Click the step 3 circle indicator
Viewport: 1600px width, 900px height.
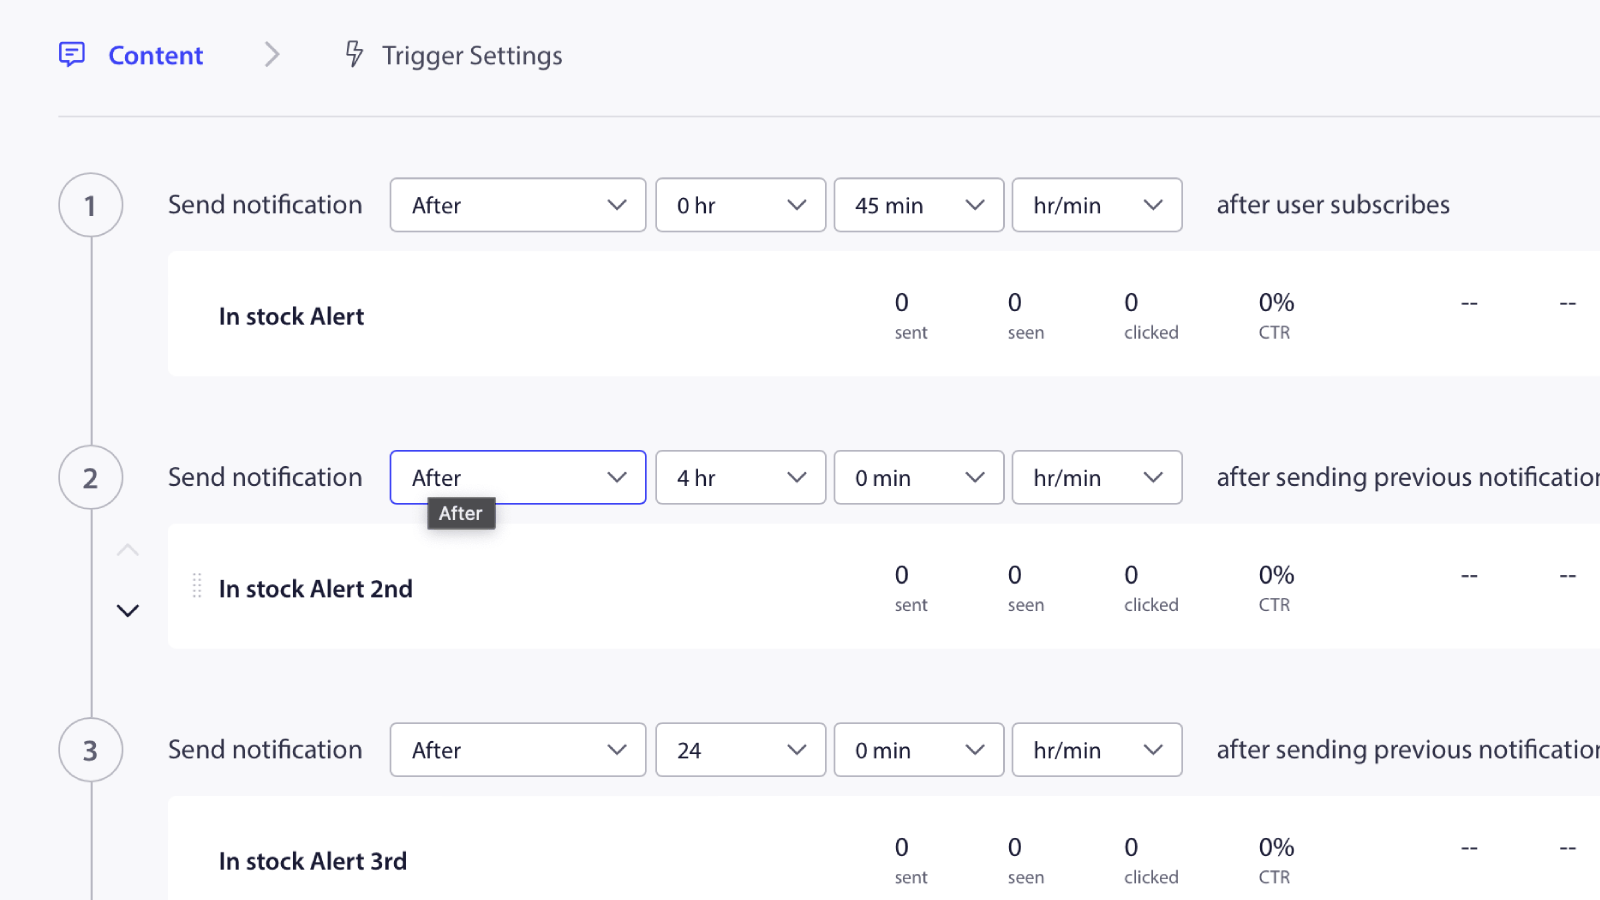tap(90, 749)
